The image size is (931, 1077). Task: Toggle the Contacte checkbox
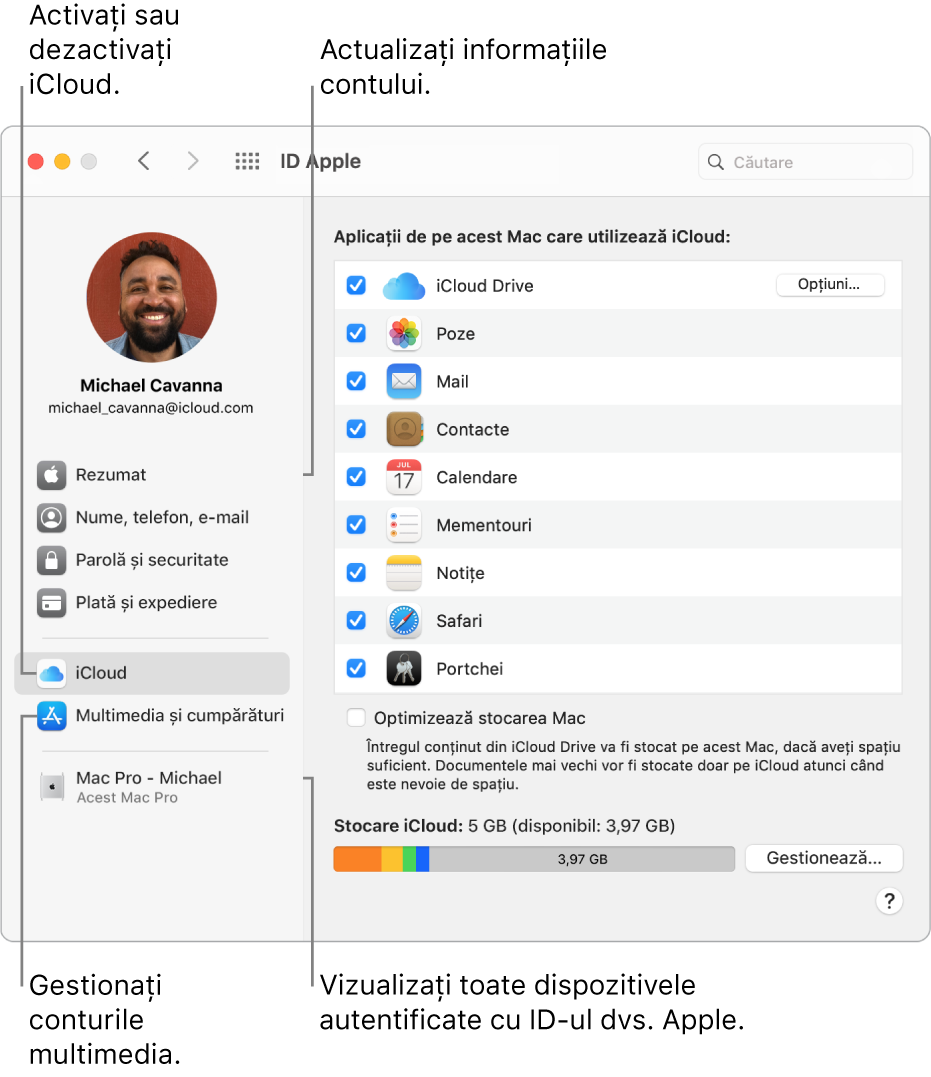pyautogui.click(x=356, y=429)
